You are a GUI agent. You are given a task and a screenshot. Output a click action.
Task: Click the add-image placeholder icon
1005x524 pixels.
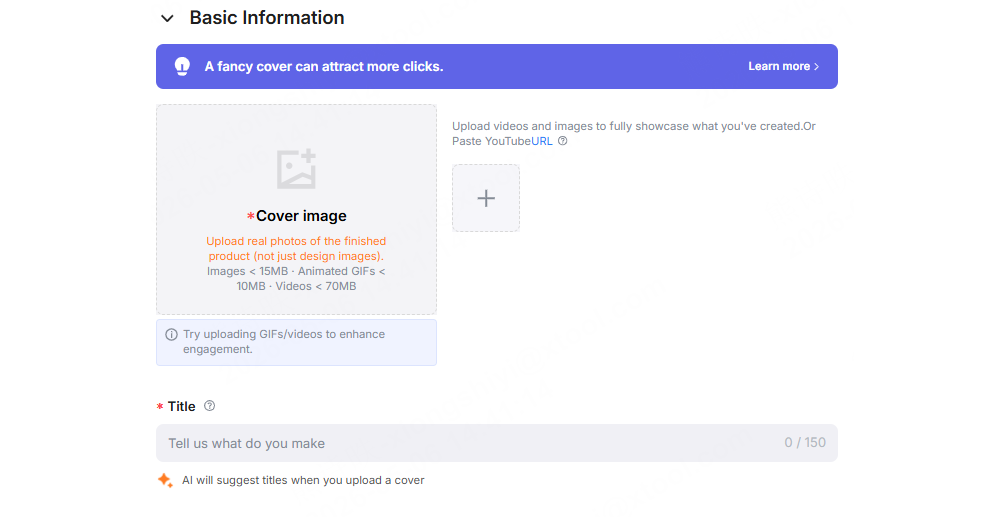(296, 169)
